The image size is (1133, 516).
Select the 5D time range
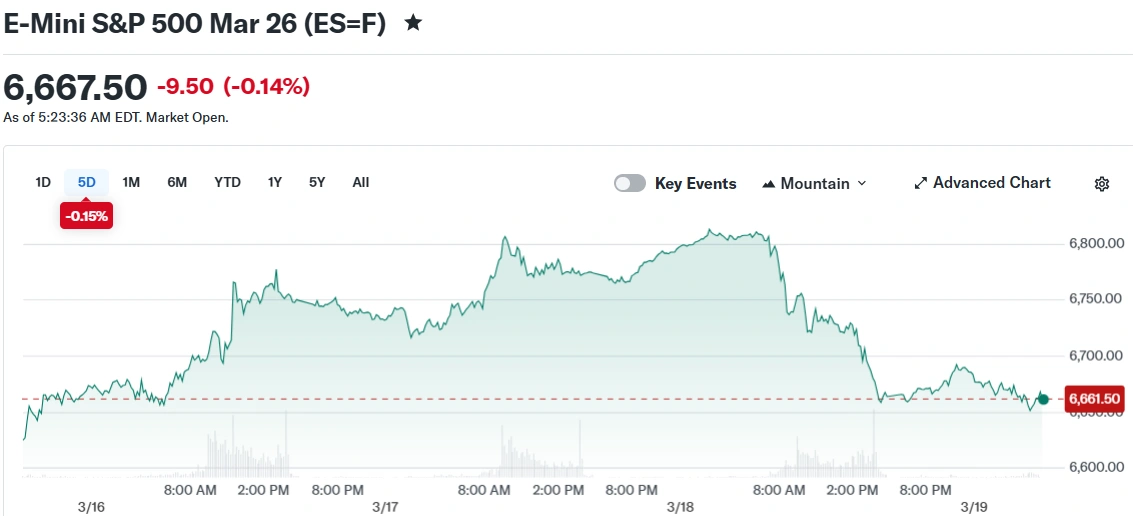click(x=87, y=182)
